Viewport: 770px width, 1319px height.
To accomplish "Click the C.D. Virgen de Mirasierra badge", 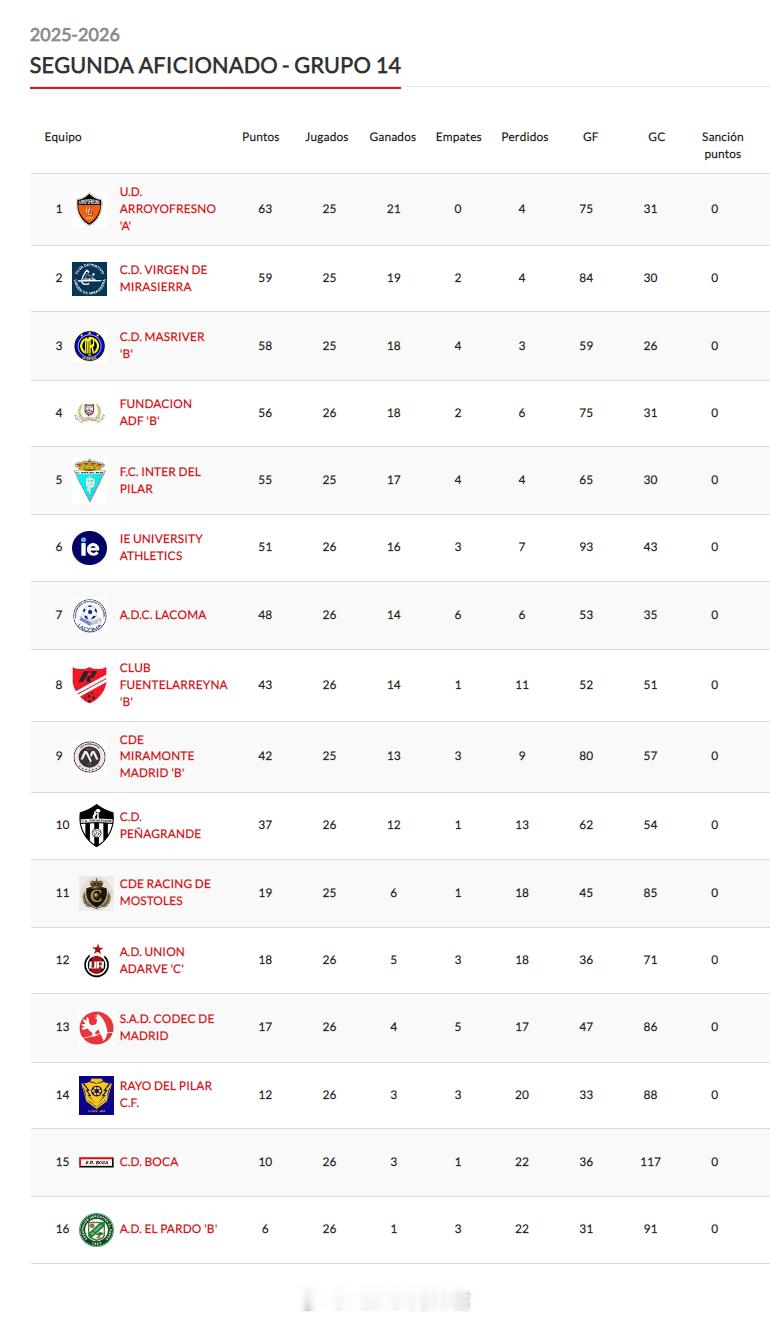I will coord(89,279).
